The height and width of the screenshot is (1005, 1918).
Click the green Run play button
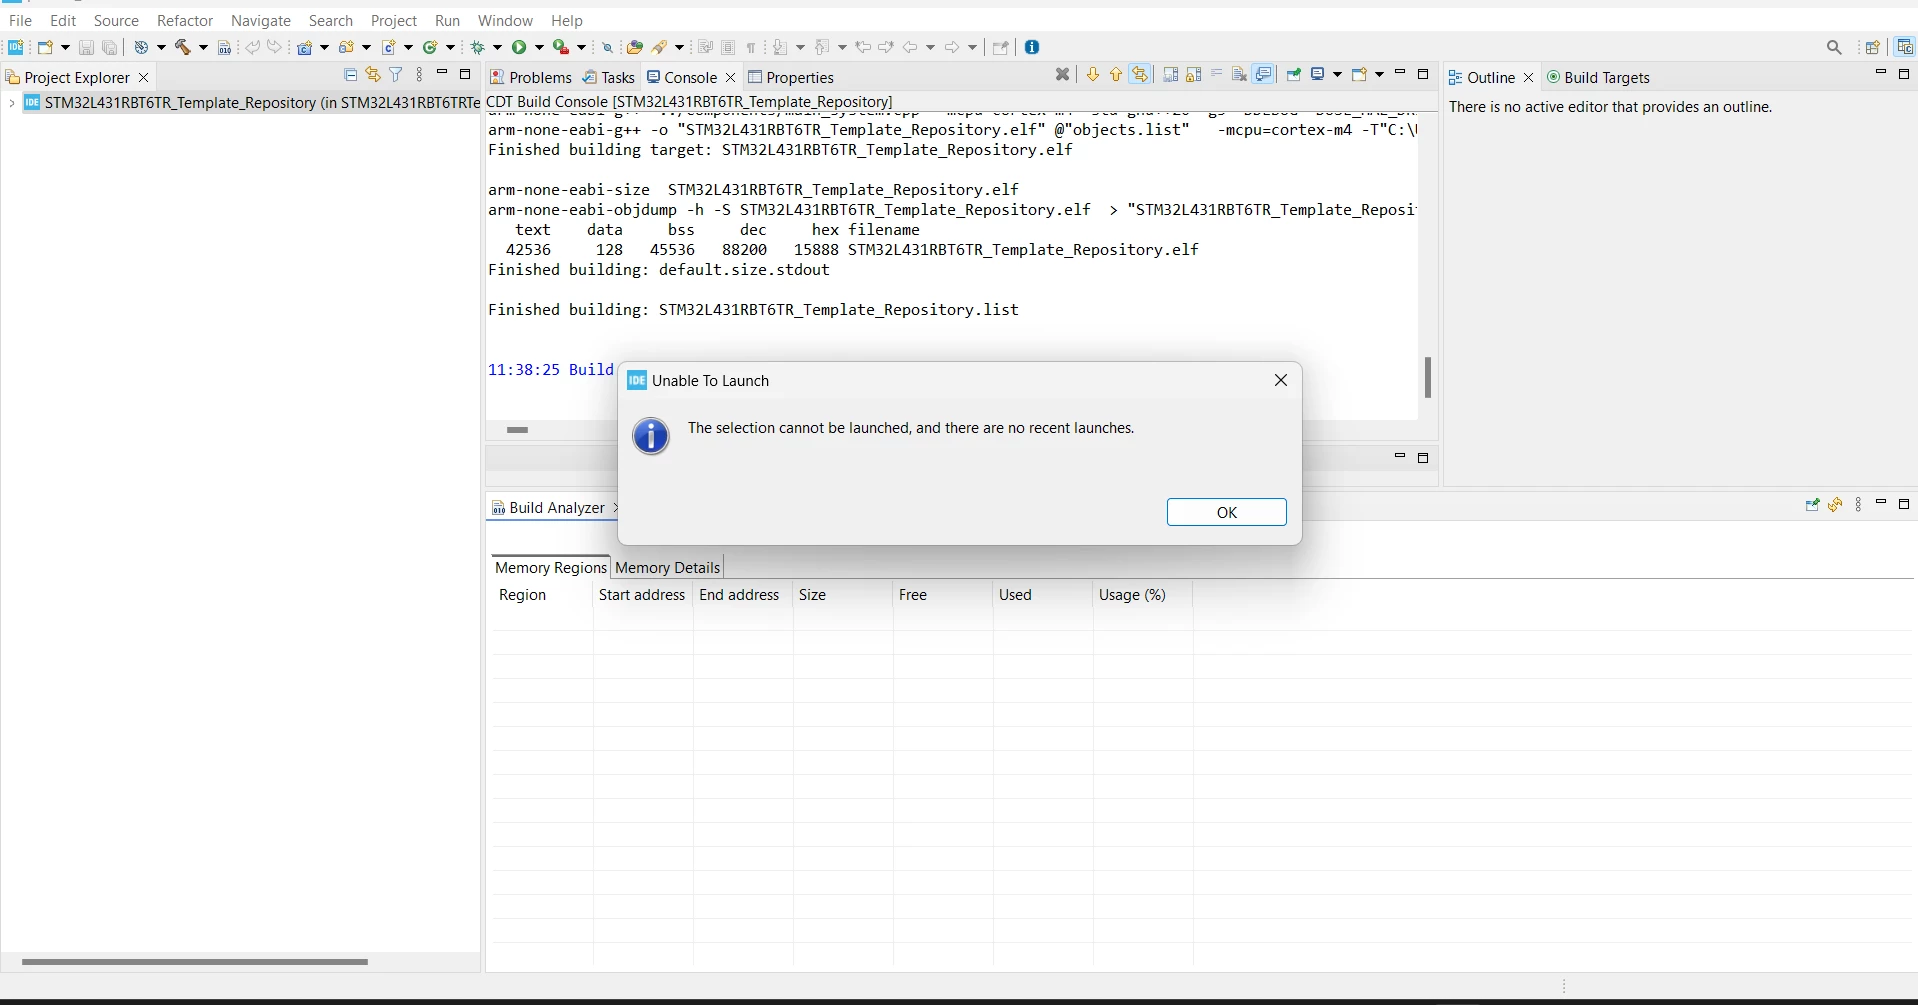(x=519, y=47)
